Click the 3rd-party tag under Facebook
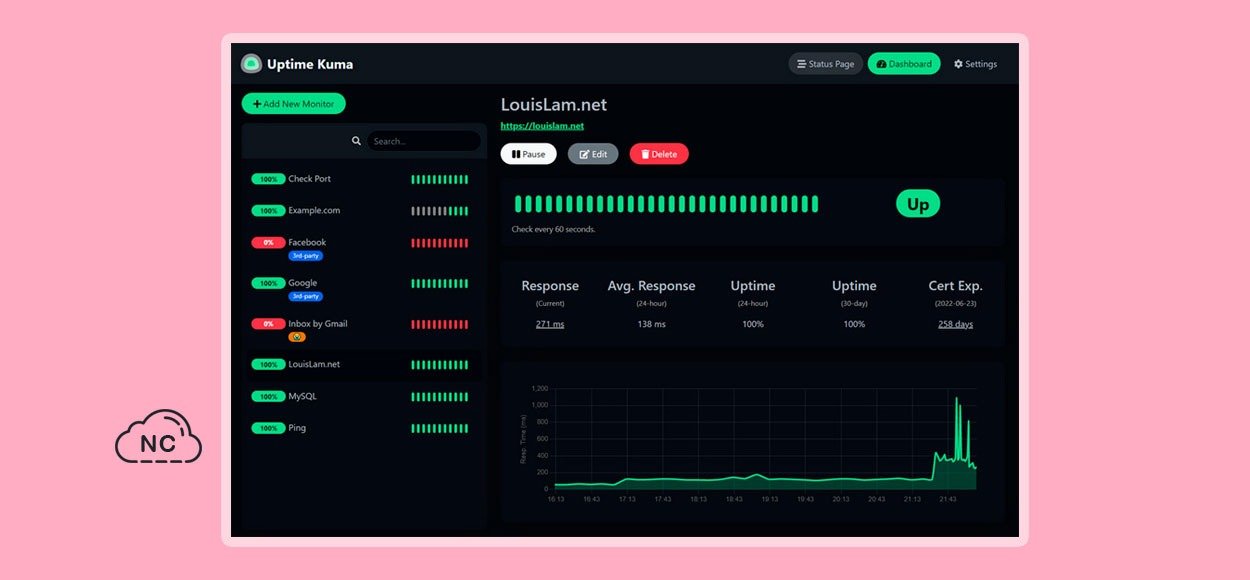This screenshot has width=1250, height=580. coord(305,256)
